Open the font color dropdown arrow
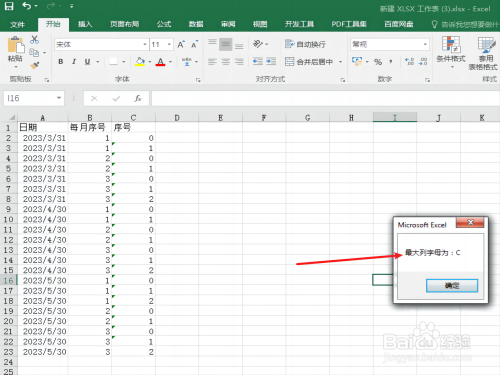This screenshot has height=375, width=500. [x=170, y=62]
